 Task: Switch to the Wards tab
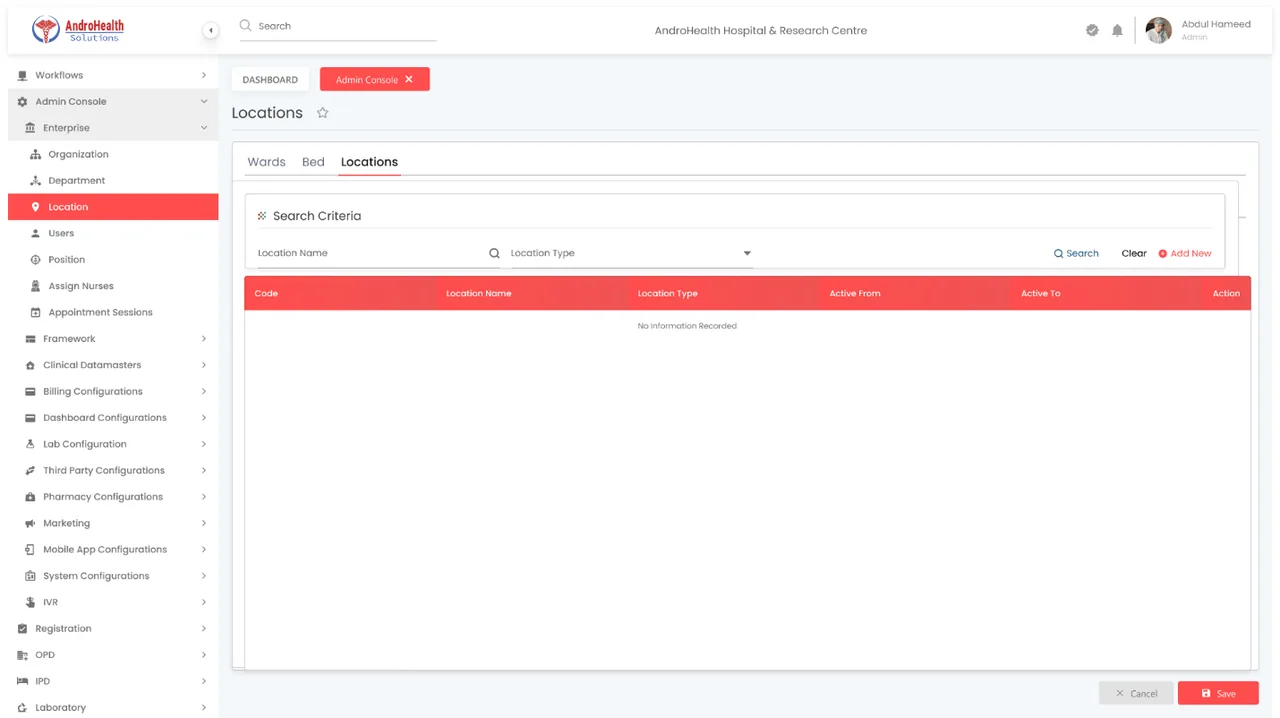coord(266,162)
